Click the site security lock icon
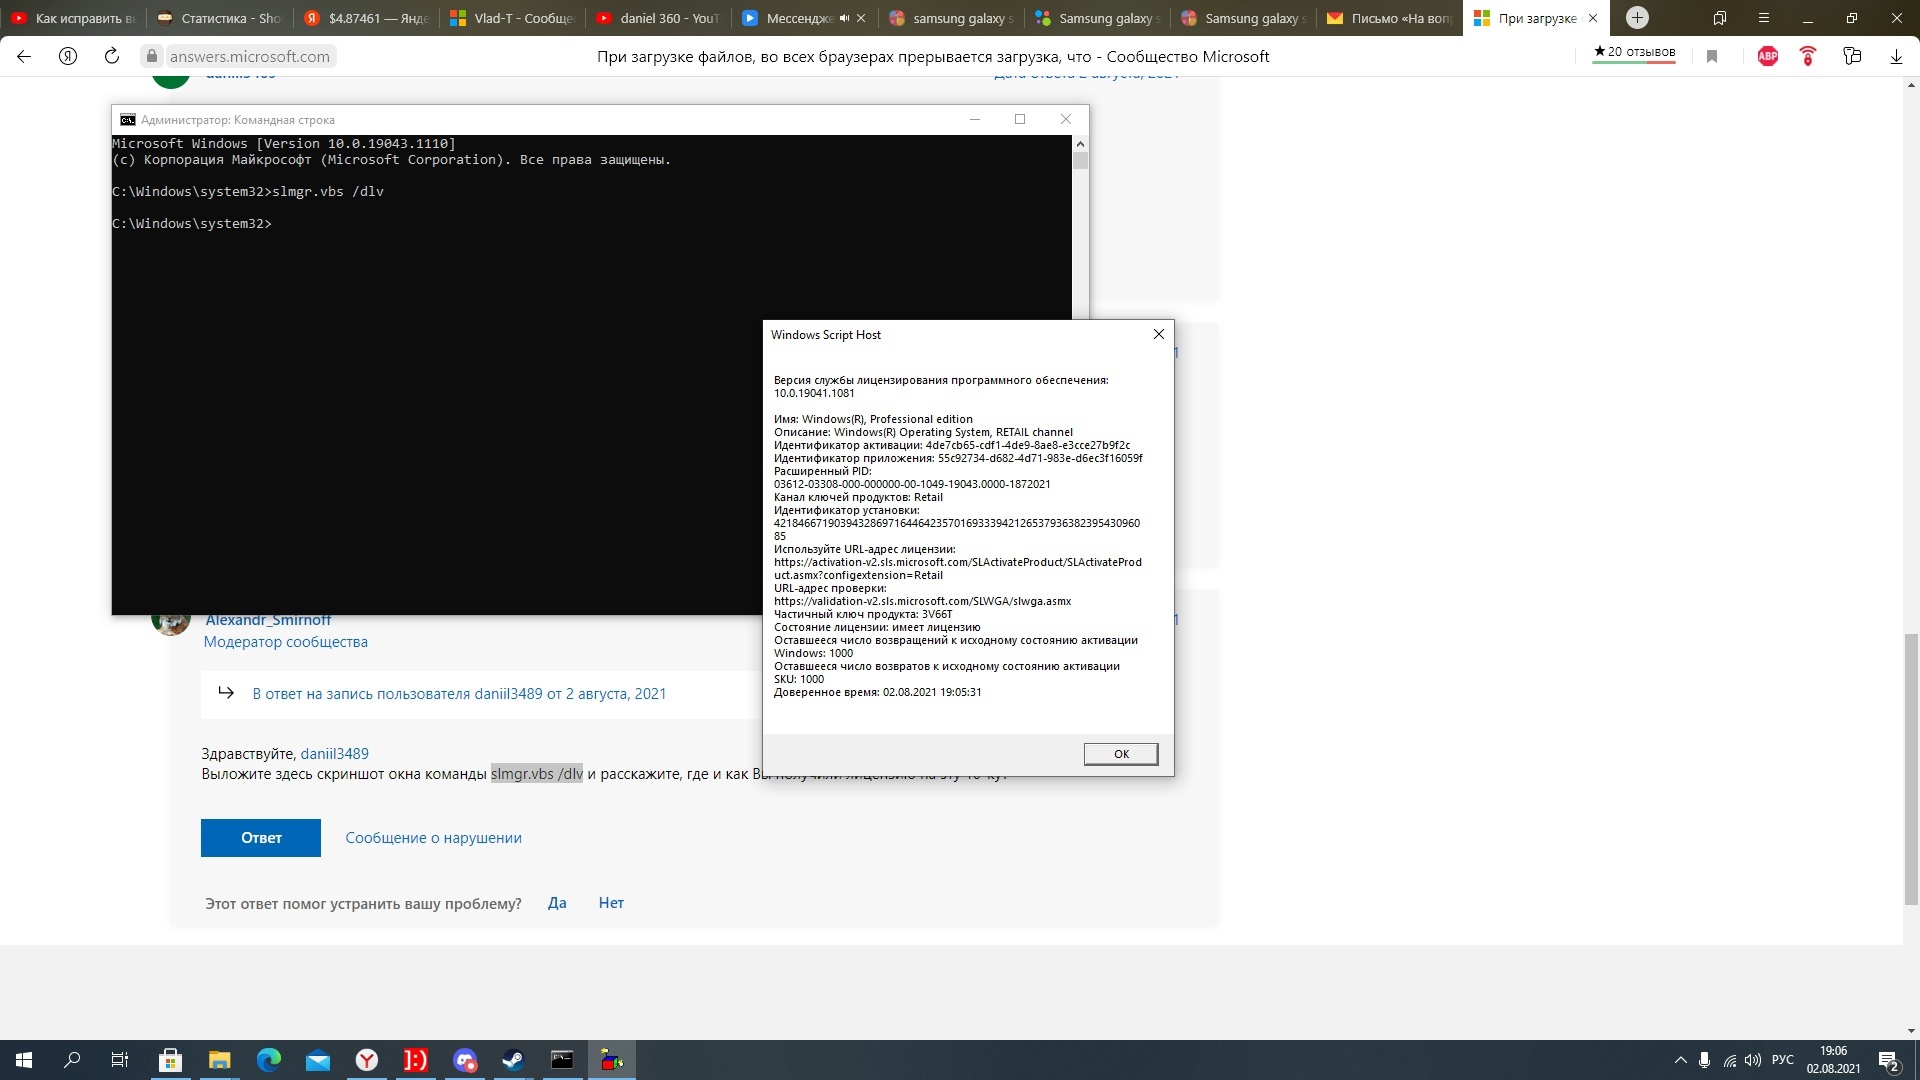The height and width of the screenshot is (1080, 1920). tap(152, 57)
